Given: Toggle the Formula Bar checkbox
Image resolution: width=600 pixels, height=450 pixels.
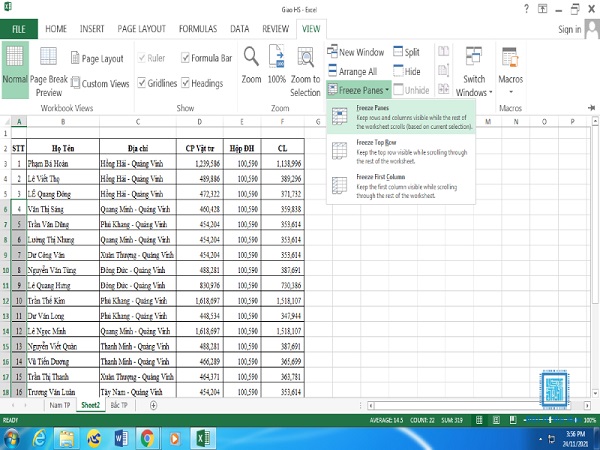Looking at the screenshot, I should pyautogui.click(x=185, y=58).
